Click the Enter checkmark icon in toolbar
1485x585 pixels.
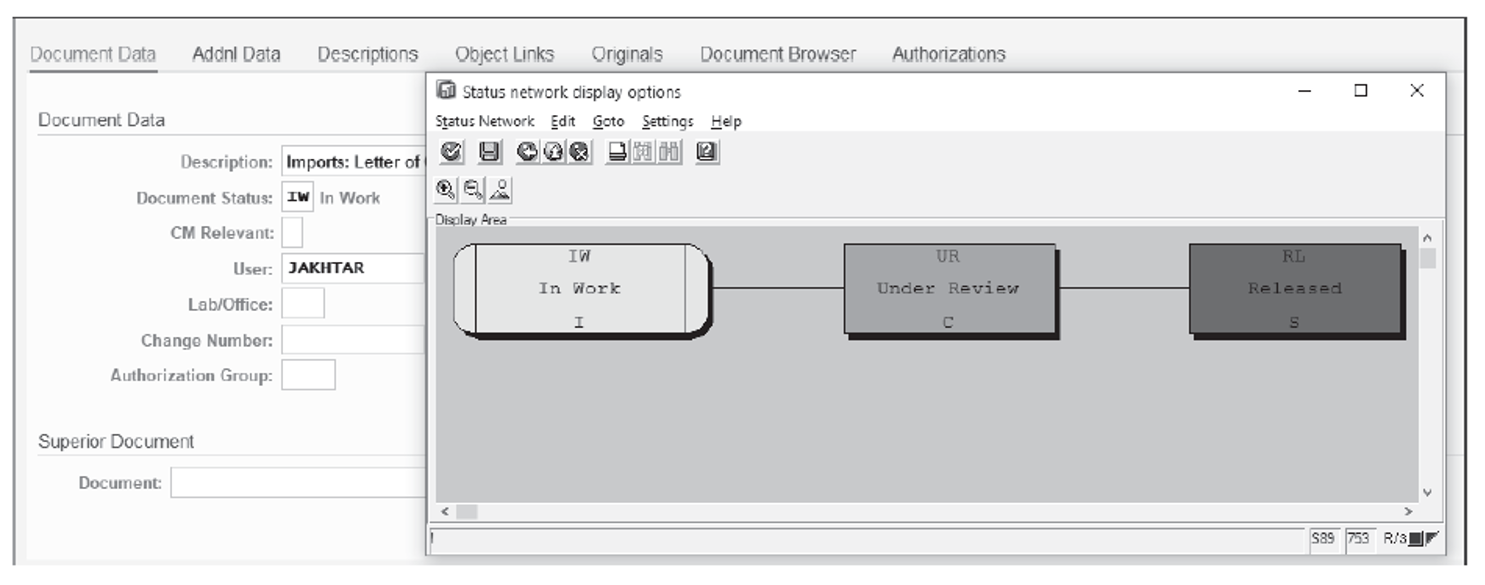point(450,153)
